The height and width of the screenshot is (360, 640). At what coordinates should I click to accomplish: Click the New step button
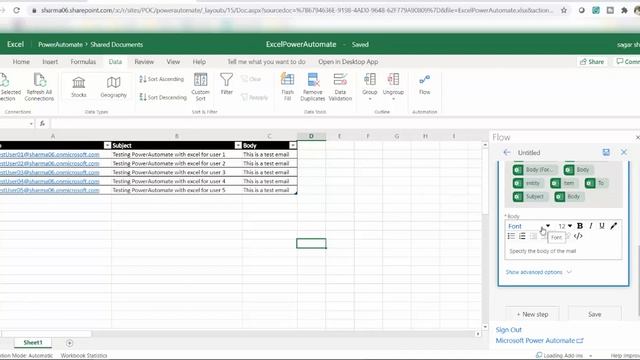[532, 314]
